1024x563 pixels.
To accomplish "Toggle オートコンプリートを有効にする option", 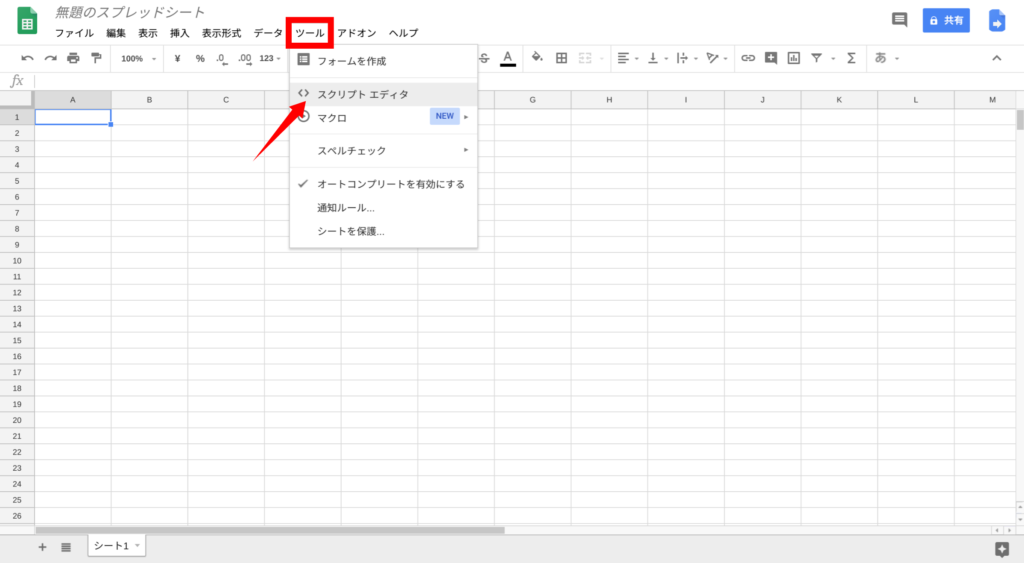I will coord(390,184).
